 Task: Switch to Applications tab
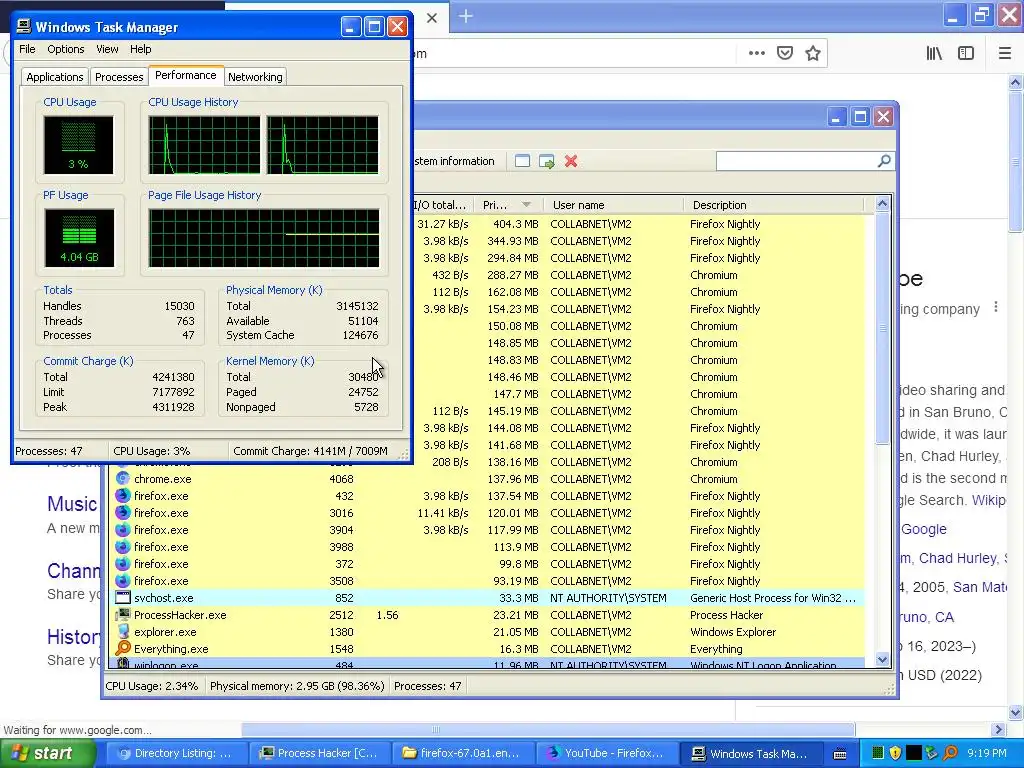pyautogui.click(x=55, y=76)
